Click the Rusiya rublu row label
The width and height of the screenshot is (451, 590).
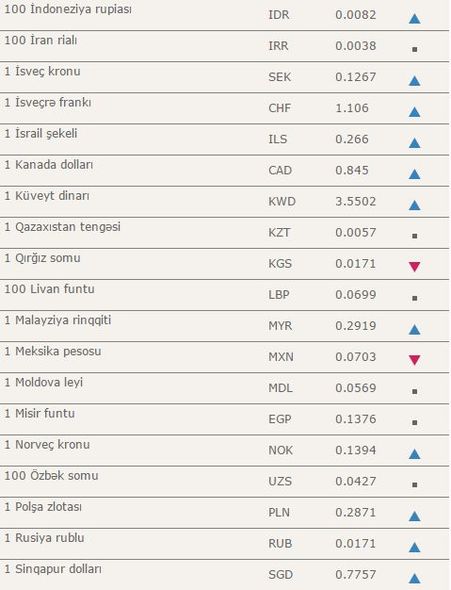coord(44,537)
